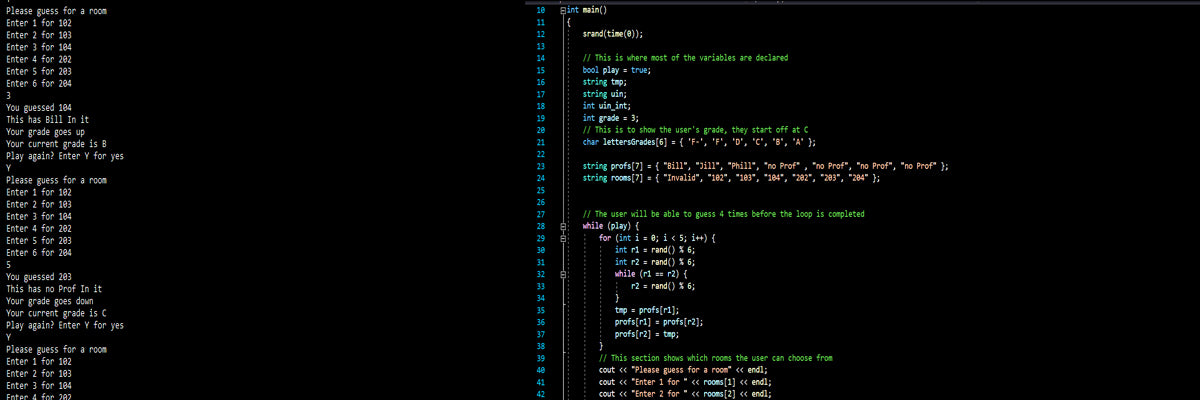Collapse the while (play) loop block
1200x400 pixels.
pyautogui.click(x=565, y=226)
